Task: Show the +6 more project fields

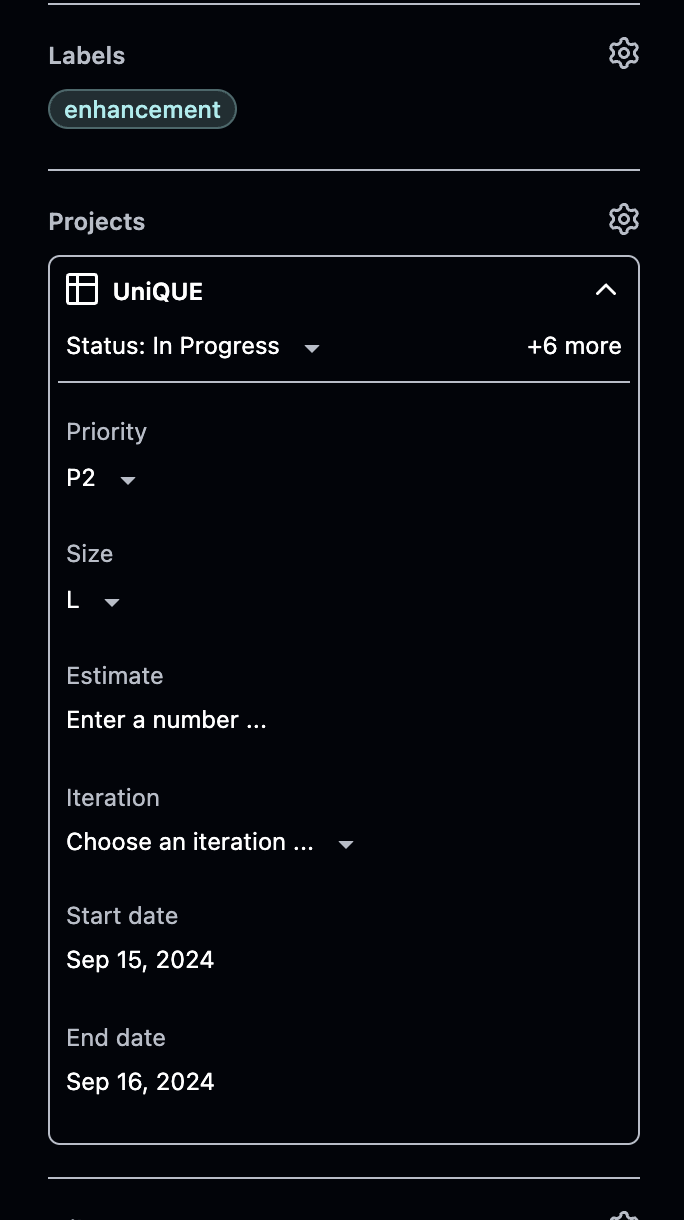Action: 574,346
